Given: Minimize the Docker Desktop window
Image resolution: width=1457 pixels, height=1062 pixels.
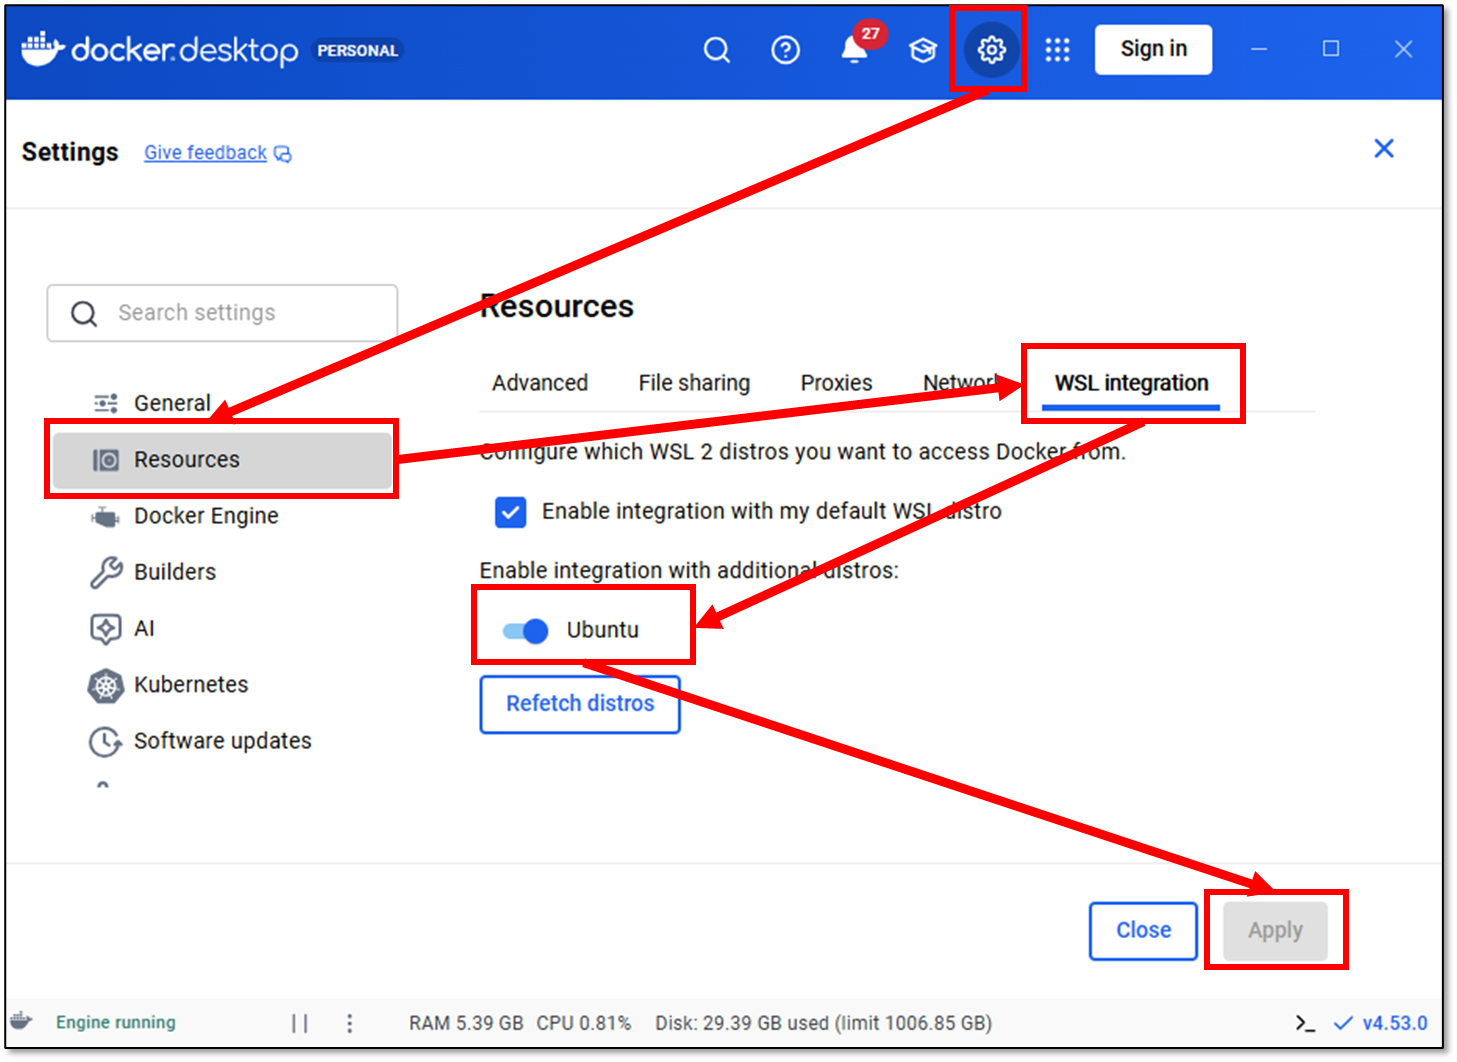Looking at the screenshot, I should (x=1259, y=49).
